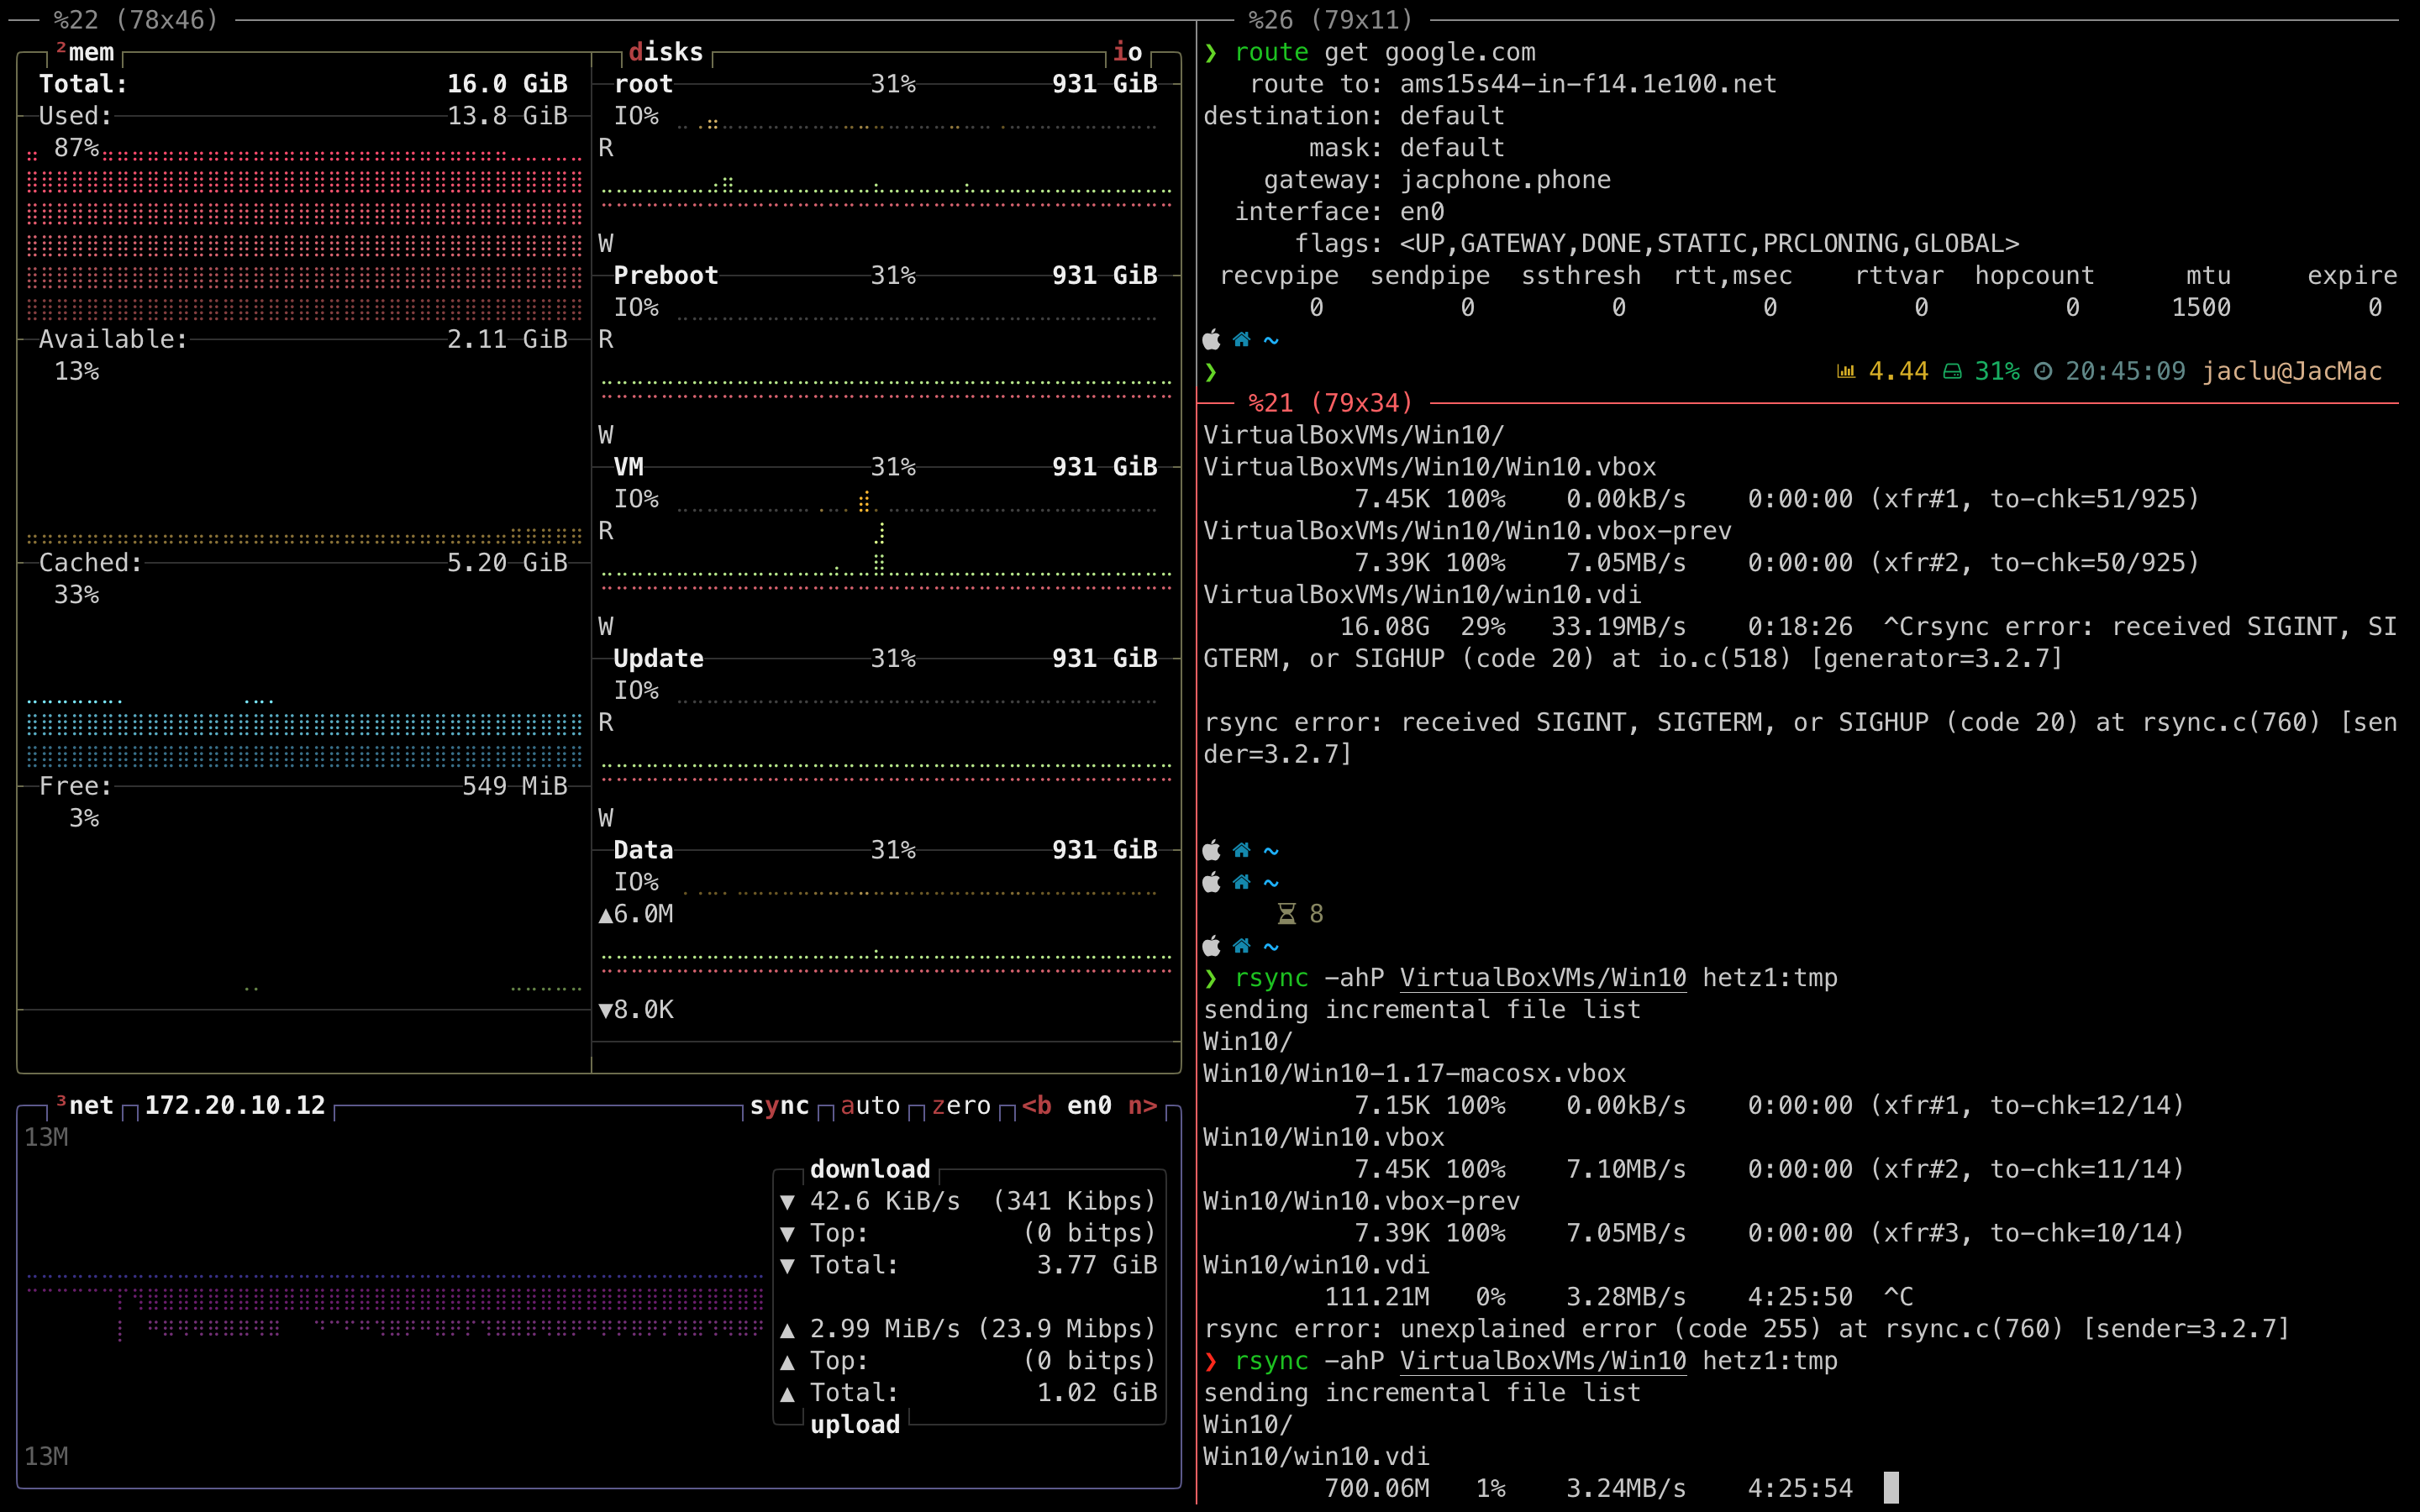Click the blue home icon in the prompt
The height and width of the screenshot is (1512, 2420).
(x=1241, y=340)
